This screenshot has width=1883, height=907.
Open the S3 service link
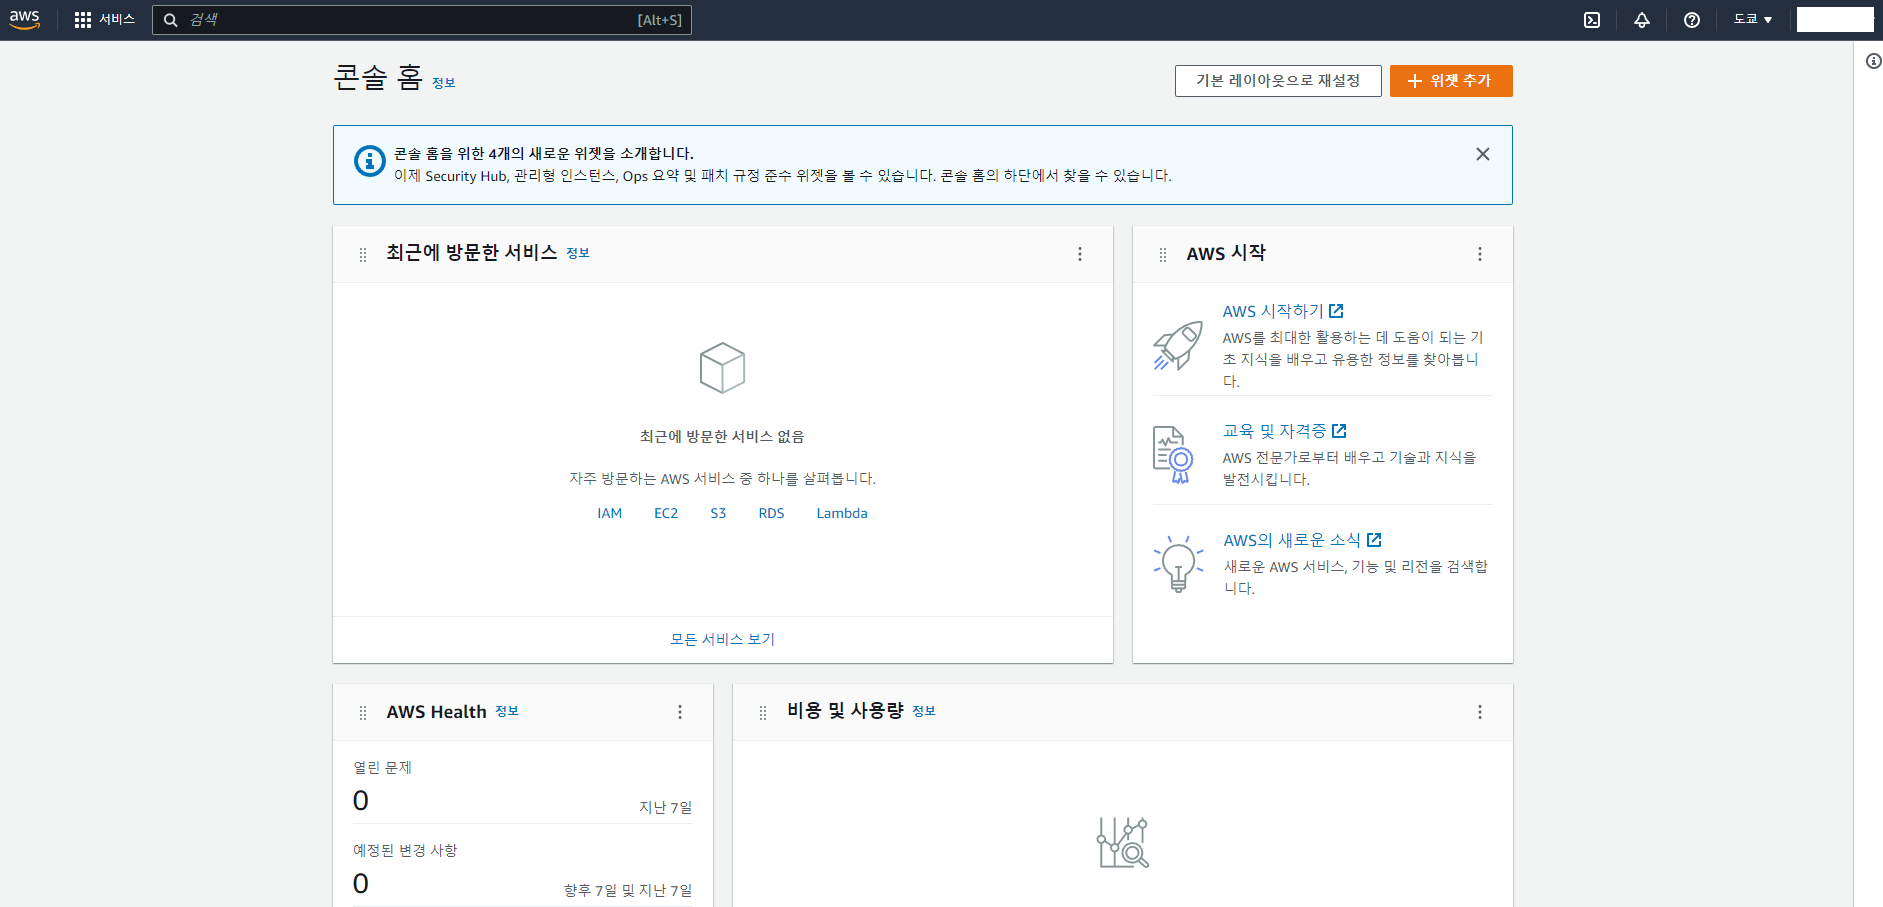point(718,513)
